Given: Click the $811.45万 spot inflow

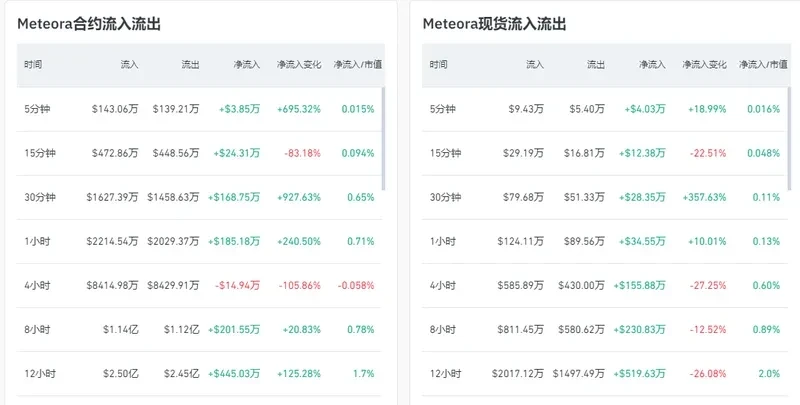Looking at the screenshot, I should point(520,330).
